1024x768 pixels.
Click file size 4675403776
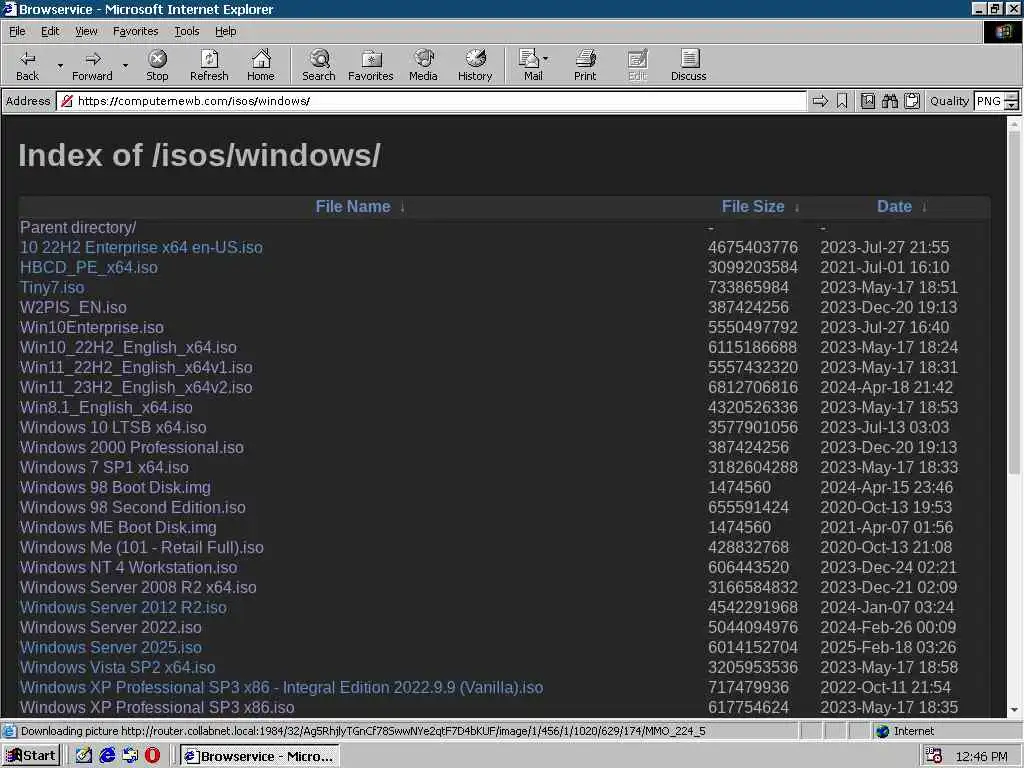(752, 248)
